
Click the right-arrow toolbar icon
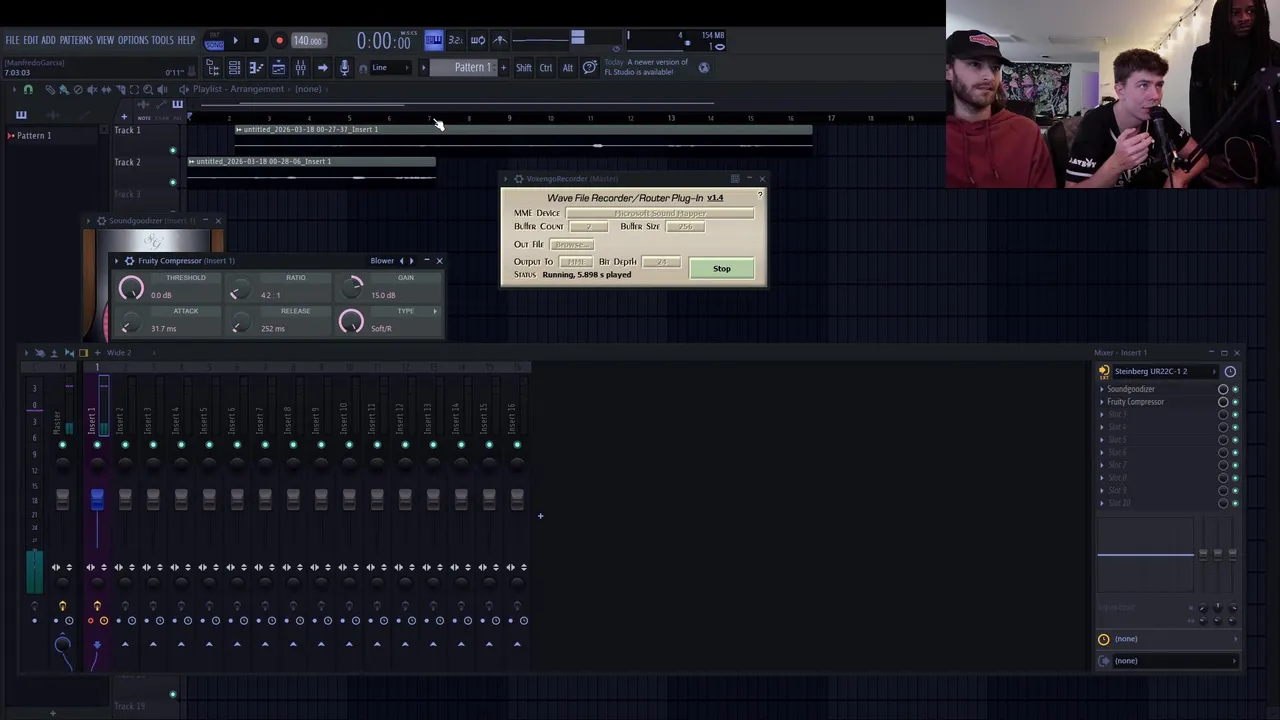(x=322, y=68)
